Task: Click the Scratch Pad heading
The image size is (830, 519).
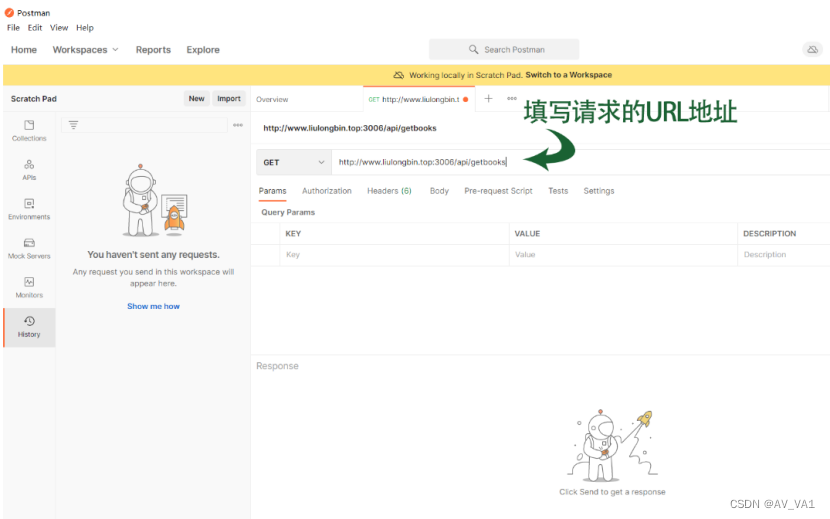Action: pyautogui.click(x=34, y=99)
